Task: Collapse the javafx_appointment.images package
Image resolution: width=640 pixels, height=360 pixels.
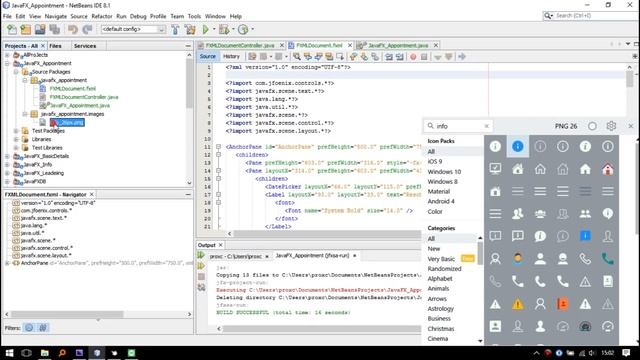Action: click(x=25, y=114)
